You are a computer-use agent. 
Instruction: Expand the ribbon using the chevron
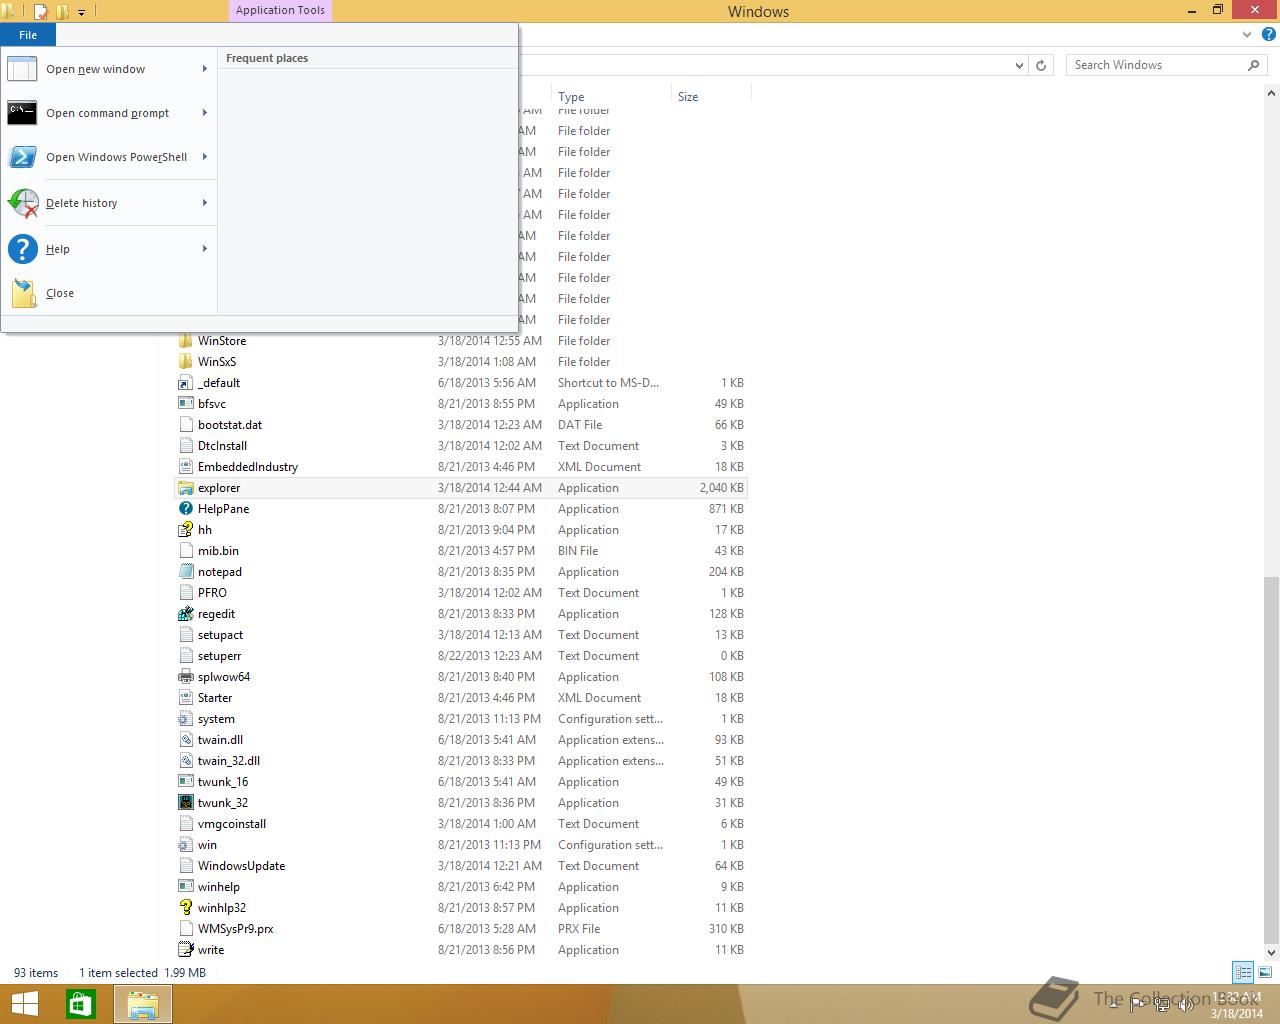pos(1247,34)
